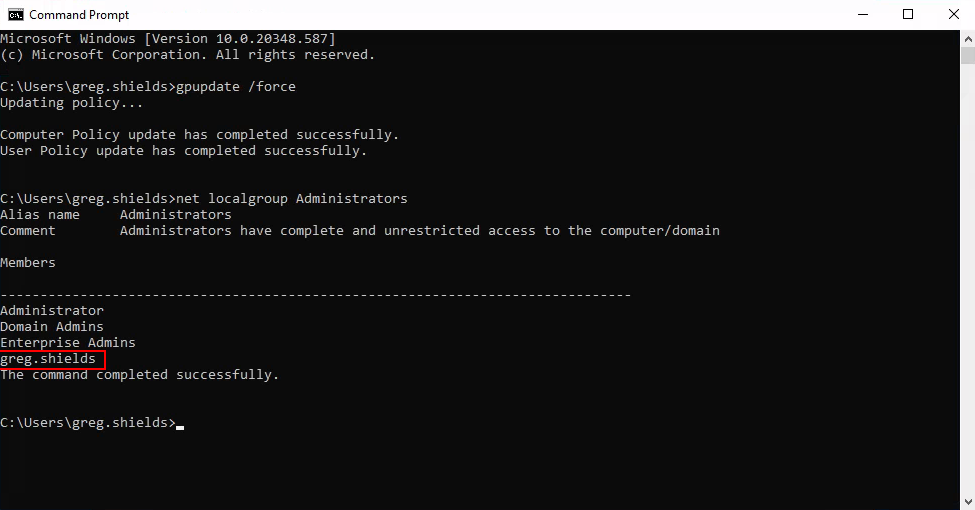Maximize the Command Prompt window

[x=908, y=14]
